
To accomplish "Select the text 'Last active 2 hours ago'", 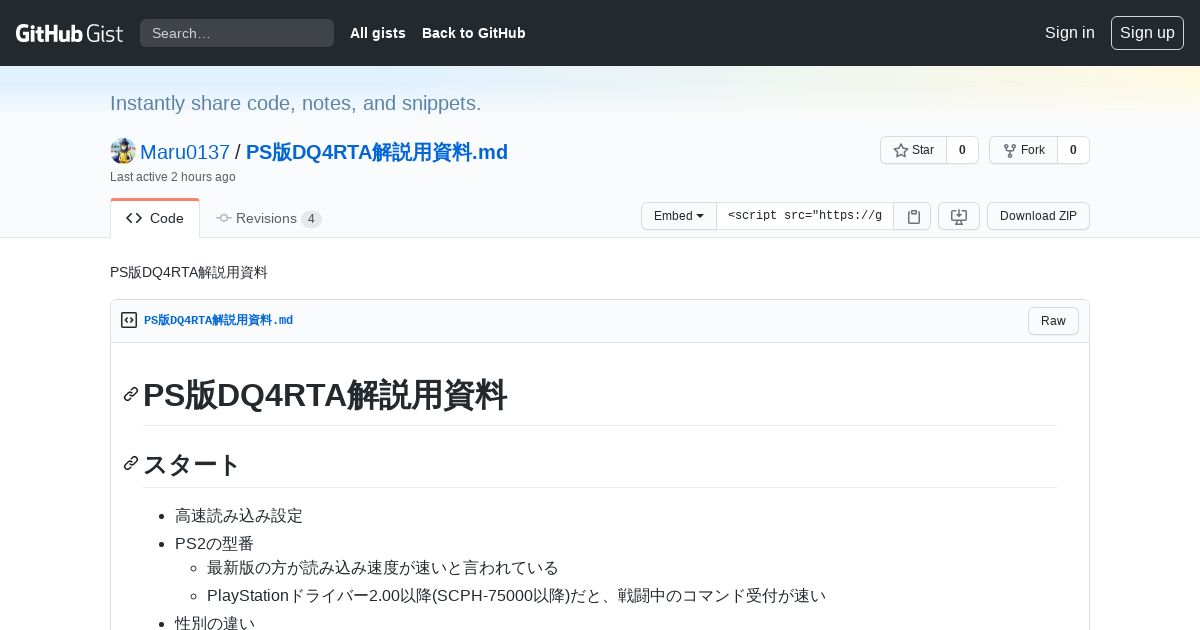I will pyautogui.click(x=173, y=177).
